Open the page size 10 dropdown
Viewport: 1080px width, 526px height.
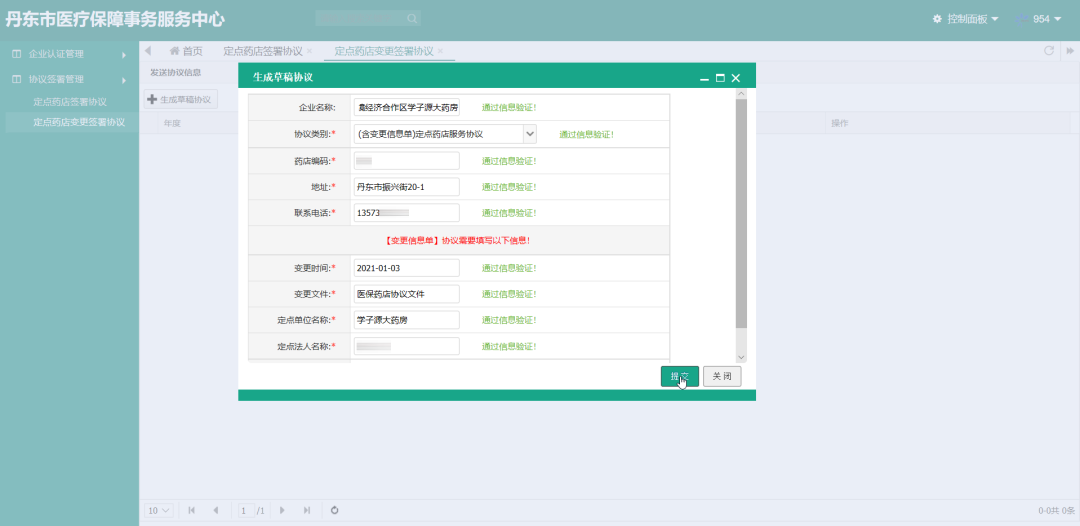tap(158, 510)
